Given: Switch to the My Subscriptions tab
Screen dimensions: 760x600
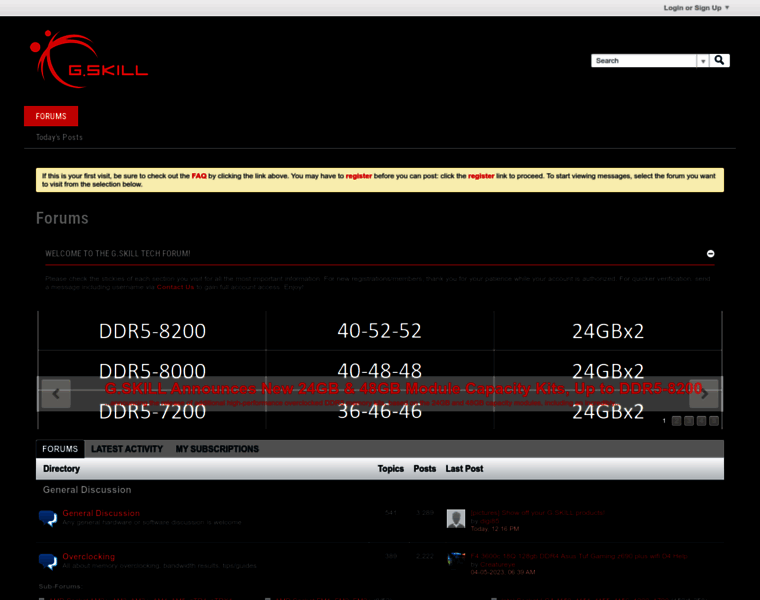Looking at the screenshot, I should 217,449.
